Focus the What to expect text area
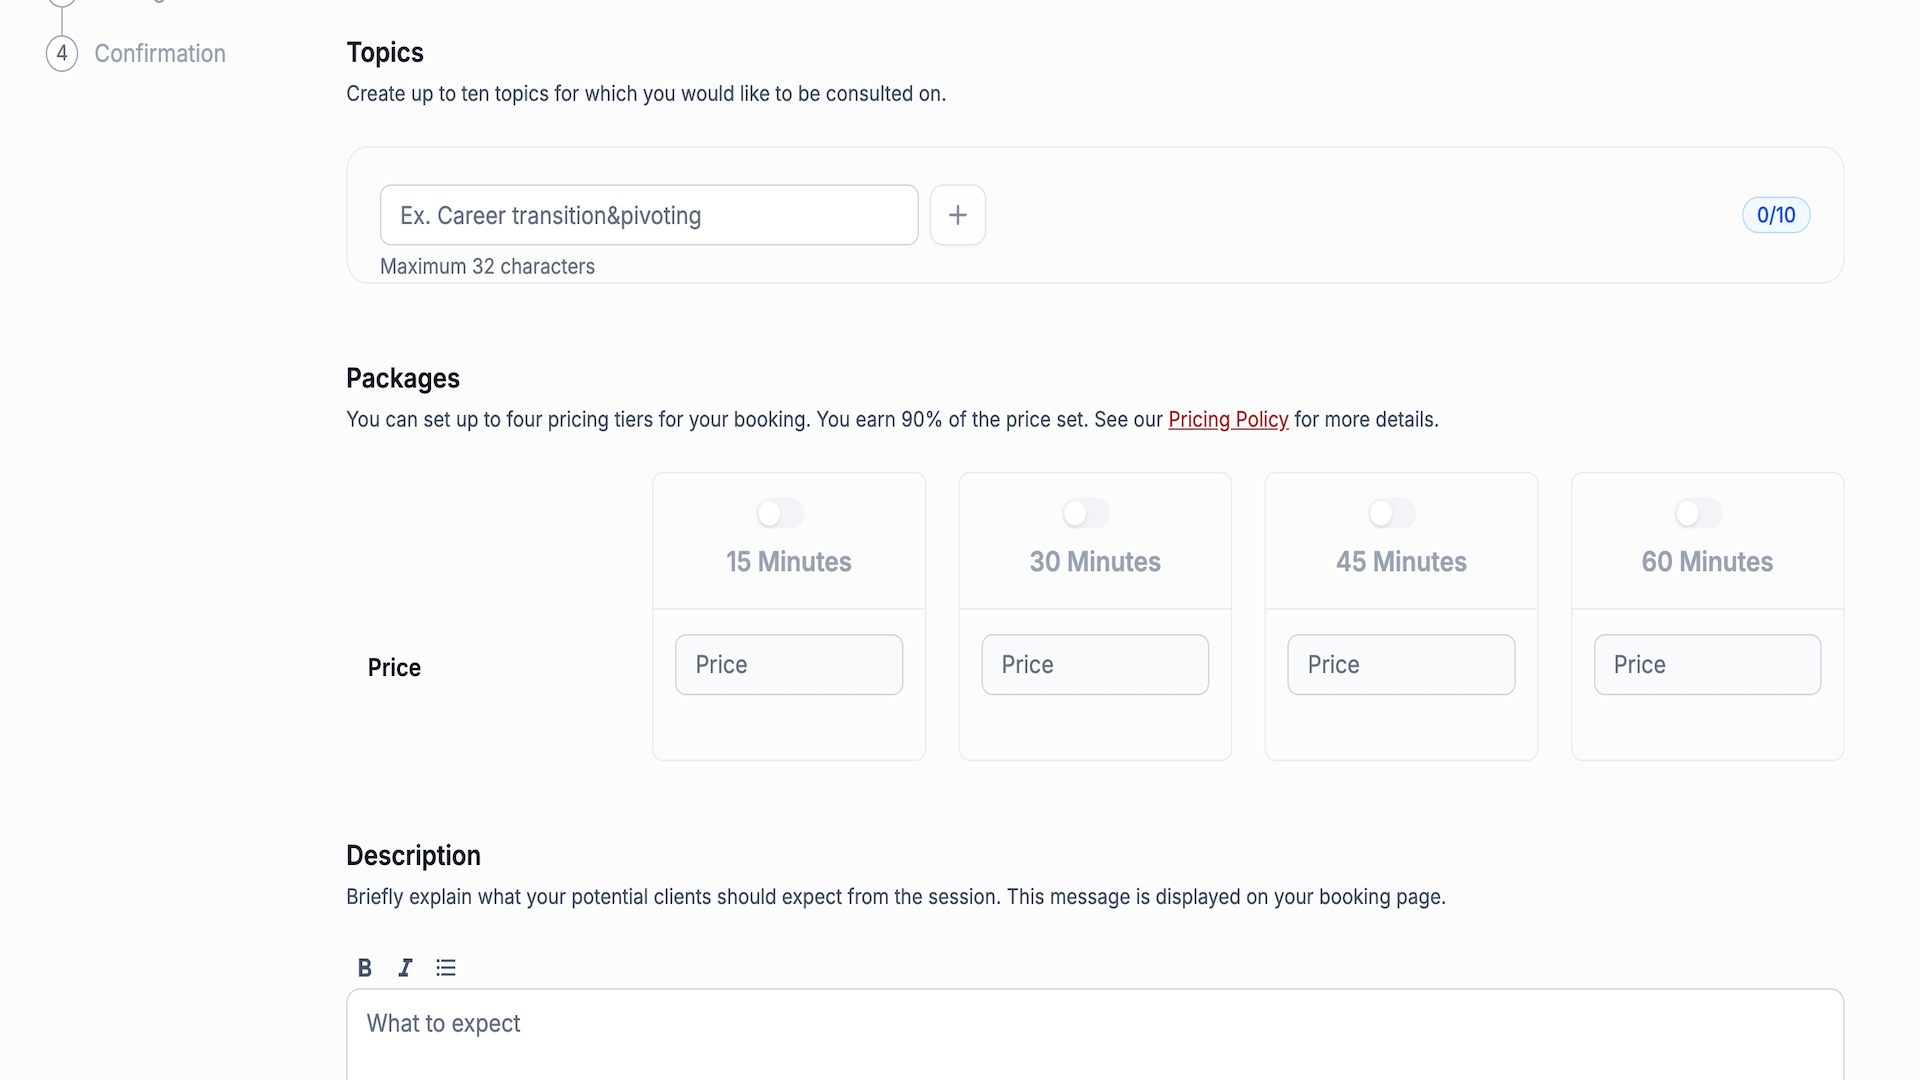The image size is (1920, 1080). (x=1095, y=1035)
